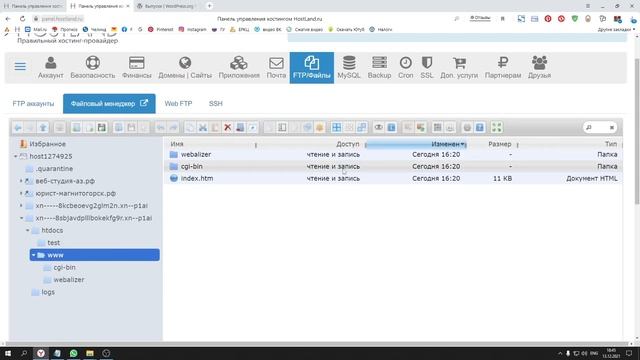Expand the веб-студия-аз.рф folder
The width and height of the screenshot is (640, 360).
click(x=21, y=181)
